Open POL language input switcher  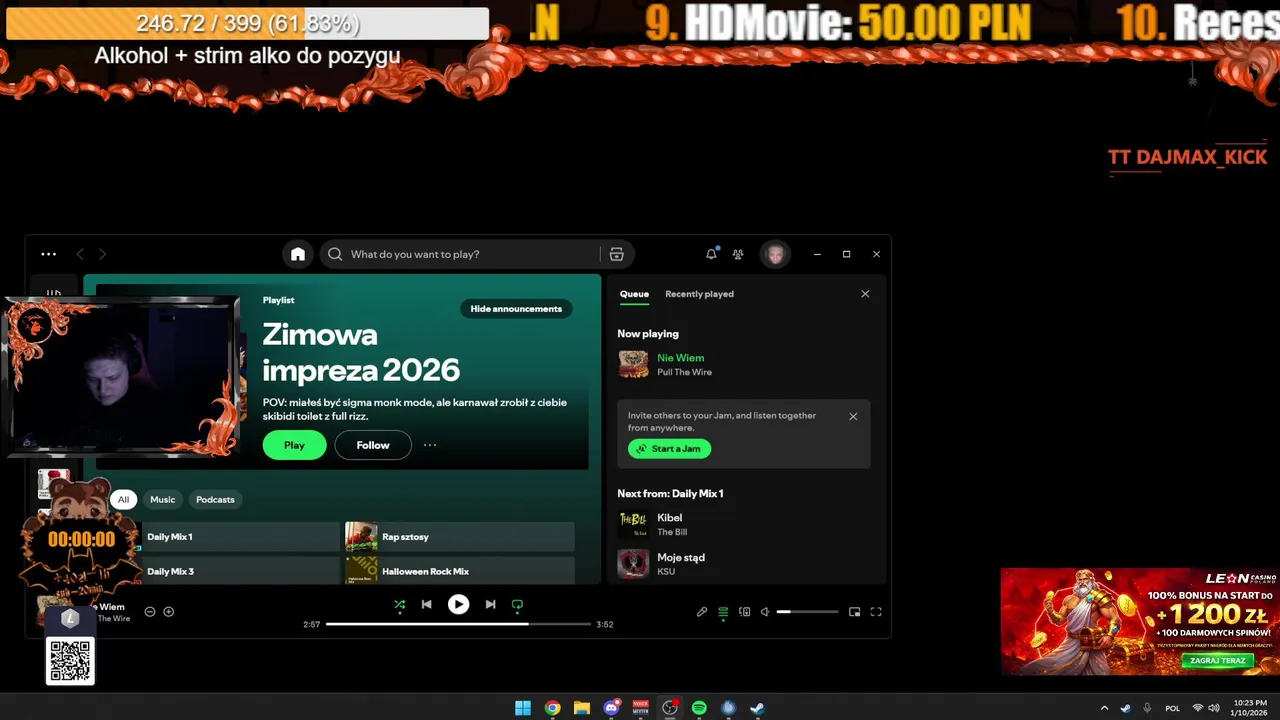(x=1173, y=708)
